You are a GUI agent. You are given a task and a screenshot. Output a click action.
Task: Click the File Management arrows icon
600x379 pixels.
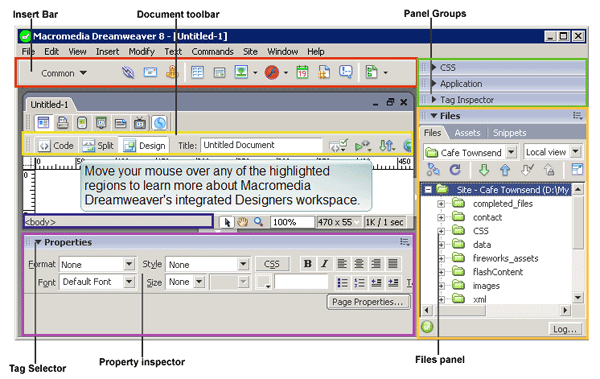click(x=386, y=146)
